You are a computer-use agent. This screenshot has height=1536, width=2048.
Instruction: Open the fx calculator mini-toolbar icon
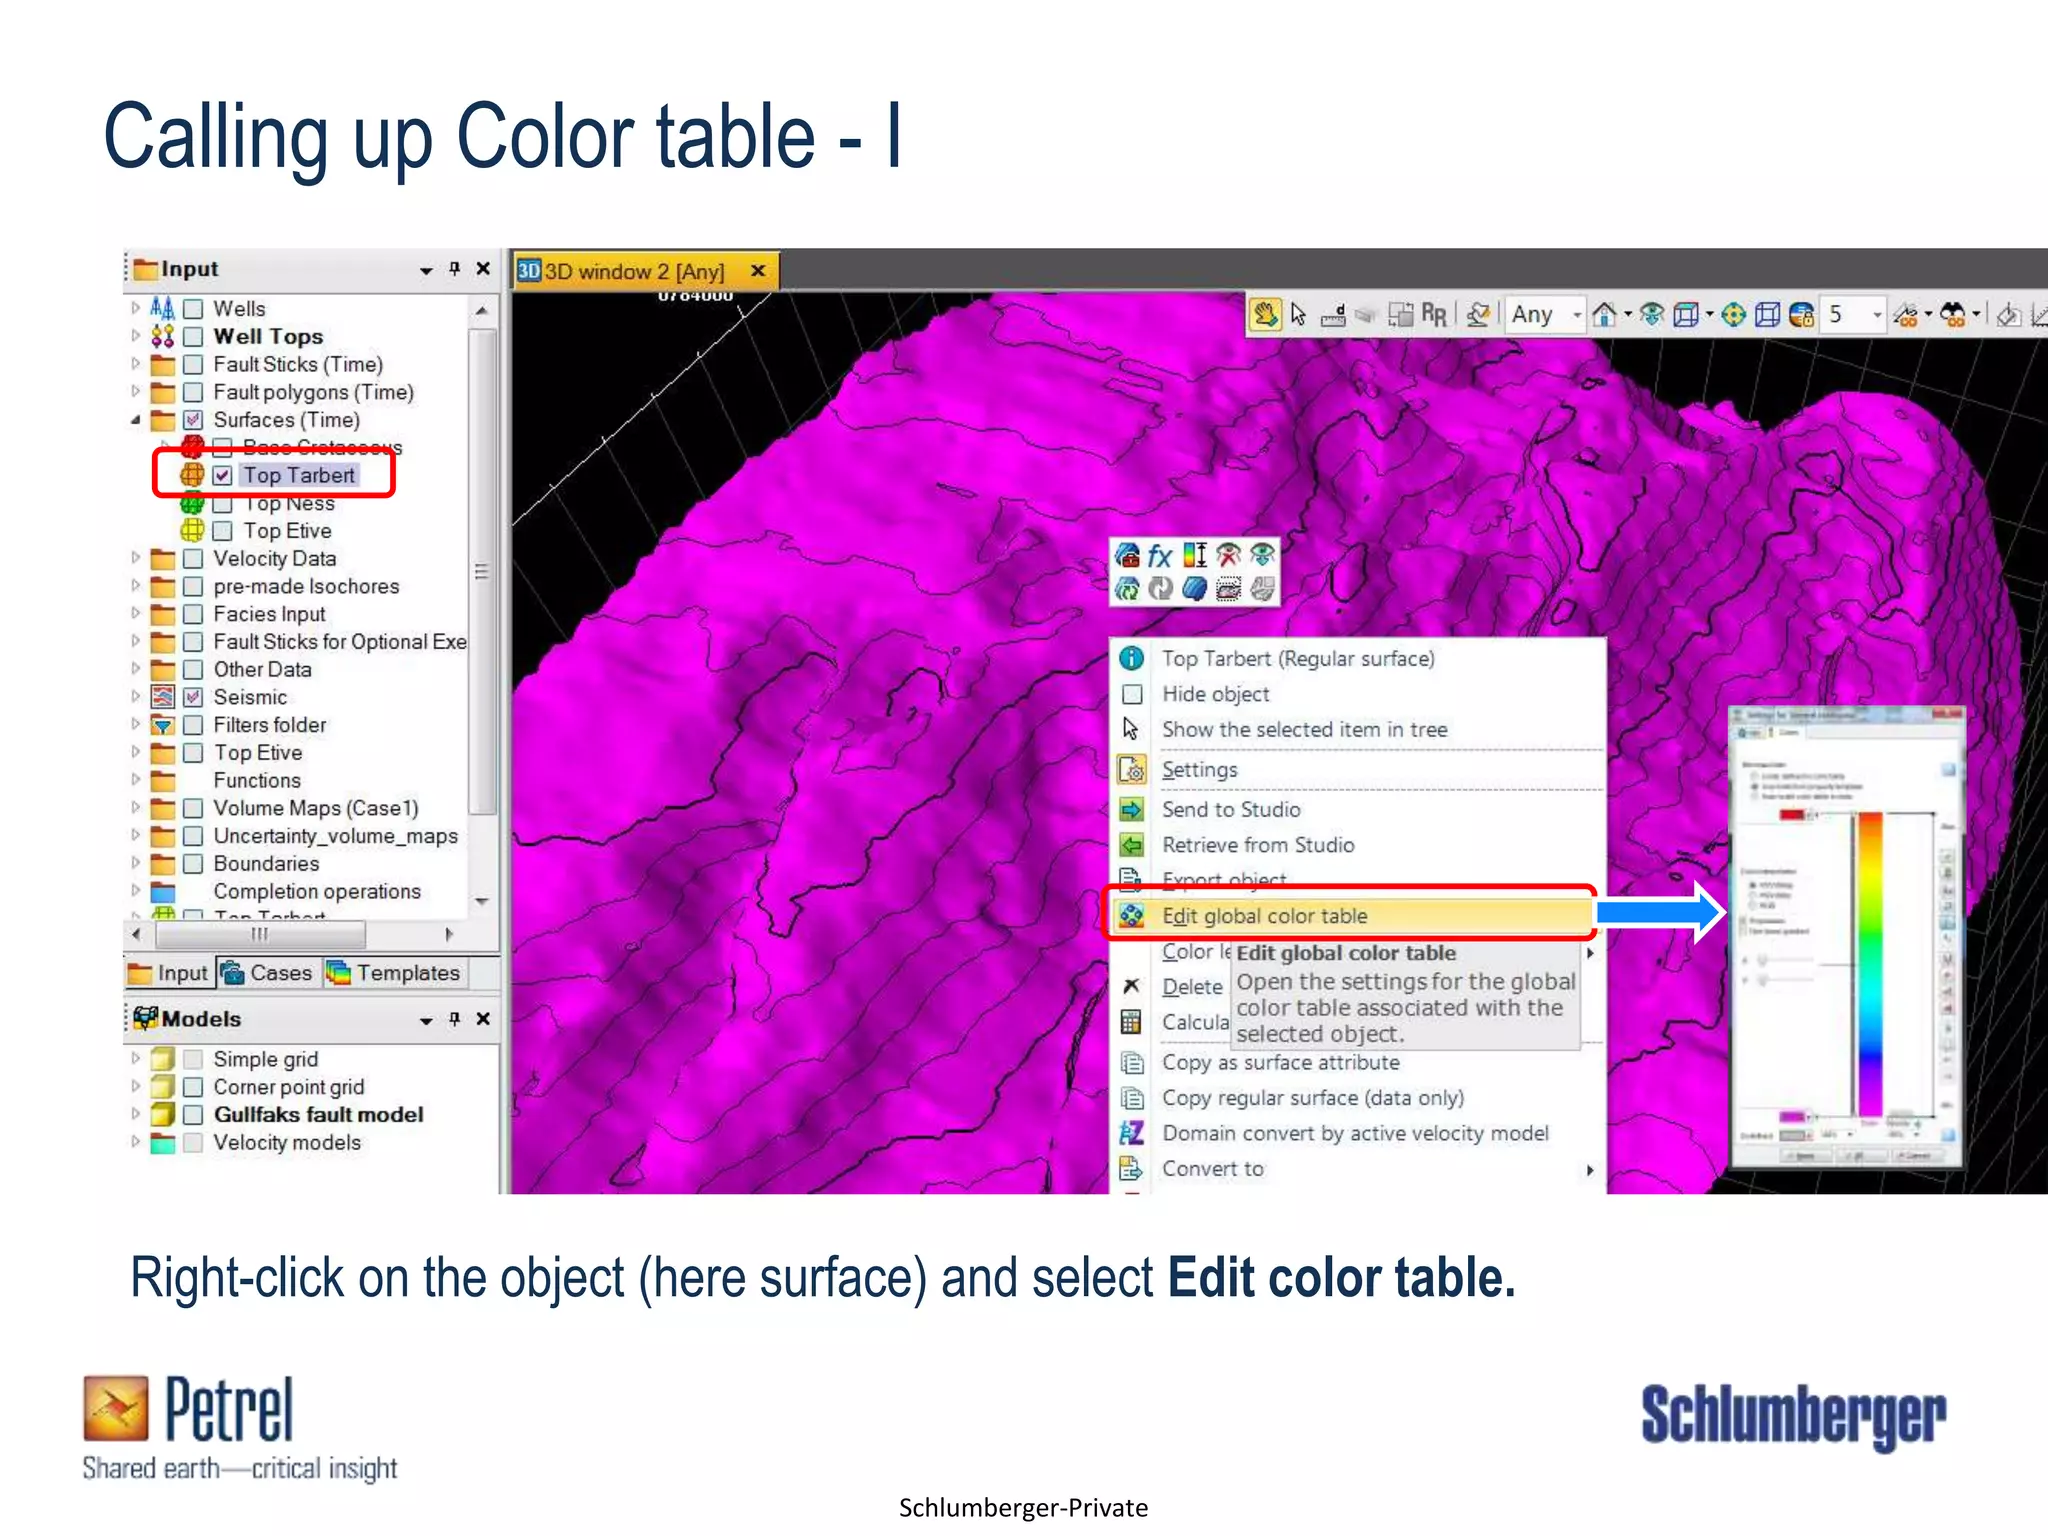[1160, 556]
